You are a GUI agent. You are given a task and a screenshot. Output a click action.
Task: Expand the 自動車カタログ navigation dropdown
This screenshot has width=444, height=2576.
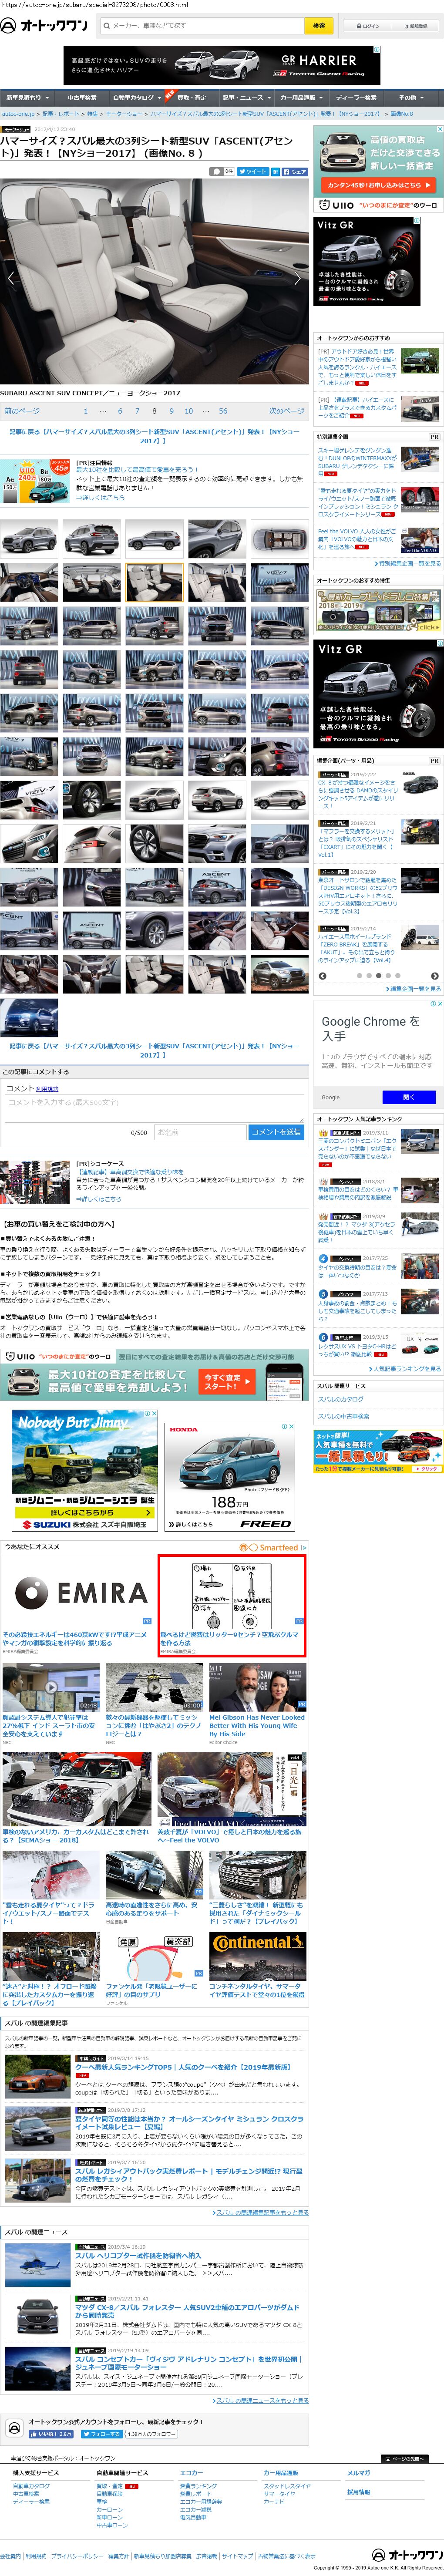point(135,98)
